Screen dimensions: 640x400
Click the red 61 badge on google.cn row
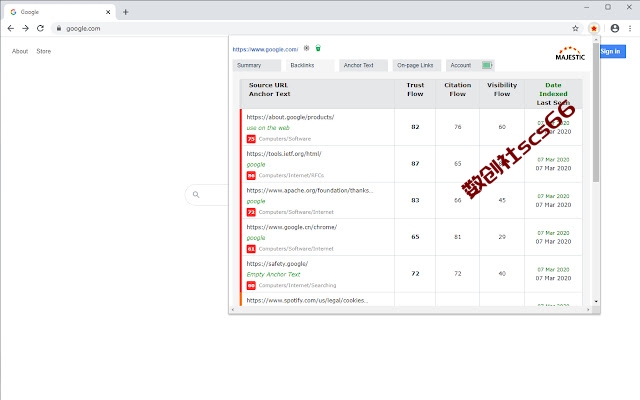click(x=251, y=249)
